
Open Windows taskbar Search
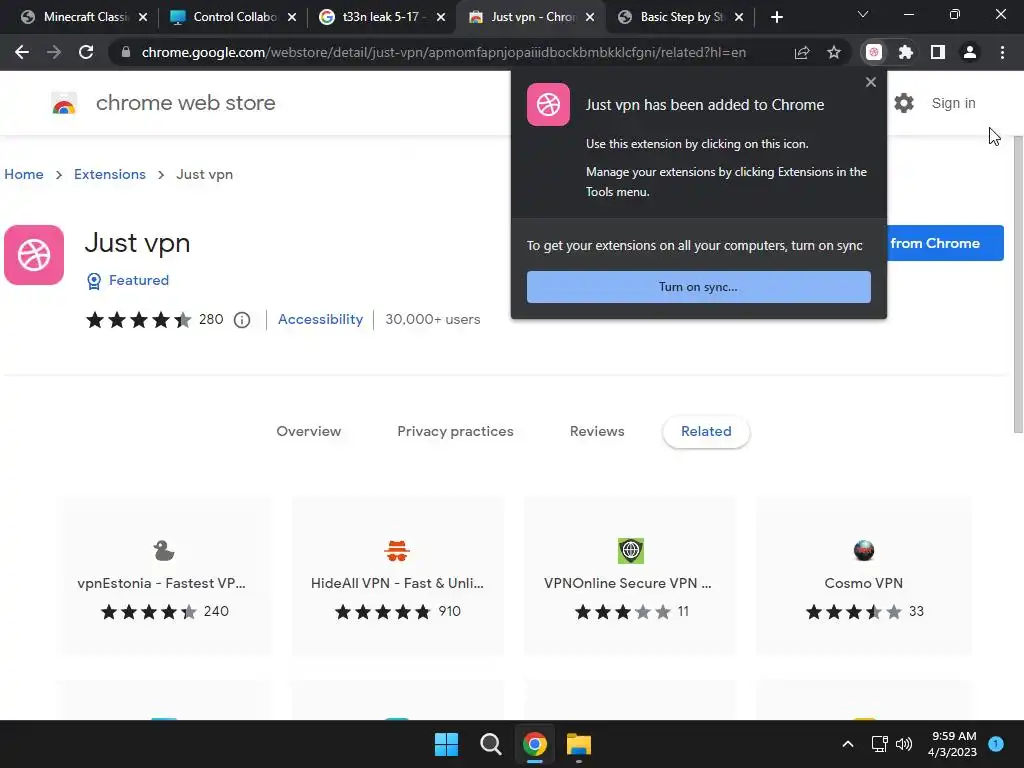[x=490, y=744]
